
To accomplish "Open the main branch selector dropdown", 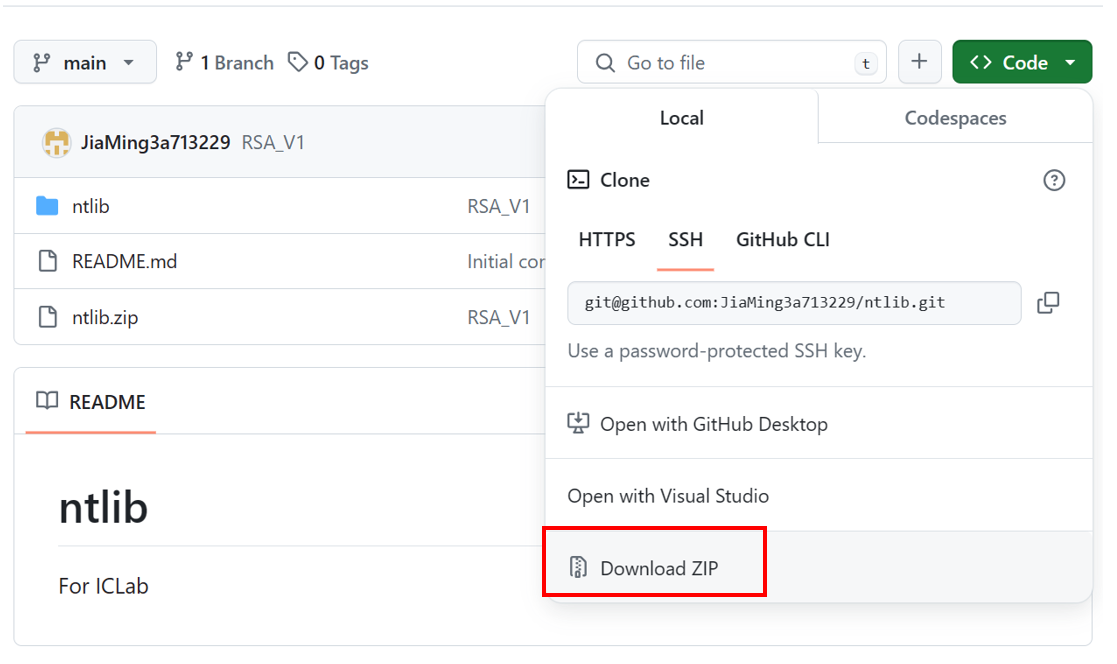I will click(x=85, y=63).
